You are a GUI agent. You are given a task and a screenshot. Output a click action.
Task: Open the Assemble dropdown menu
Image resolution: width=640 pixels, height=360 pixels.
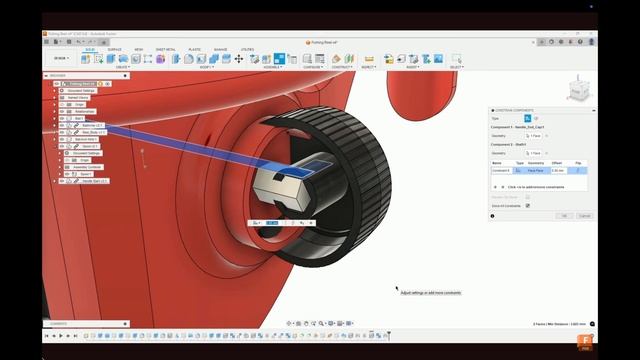coord(273,67)
